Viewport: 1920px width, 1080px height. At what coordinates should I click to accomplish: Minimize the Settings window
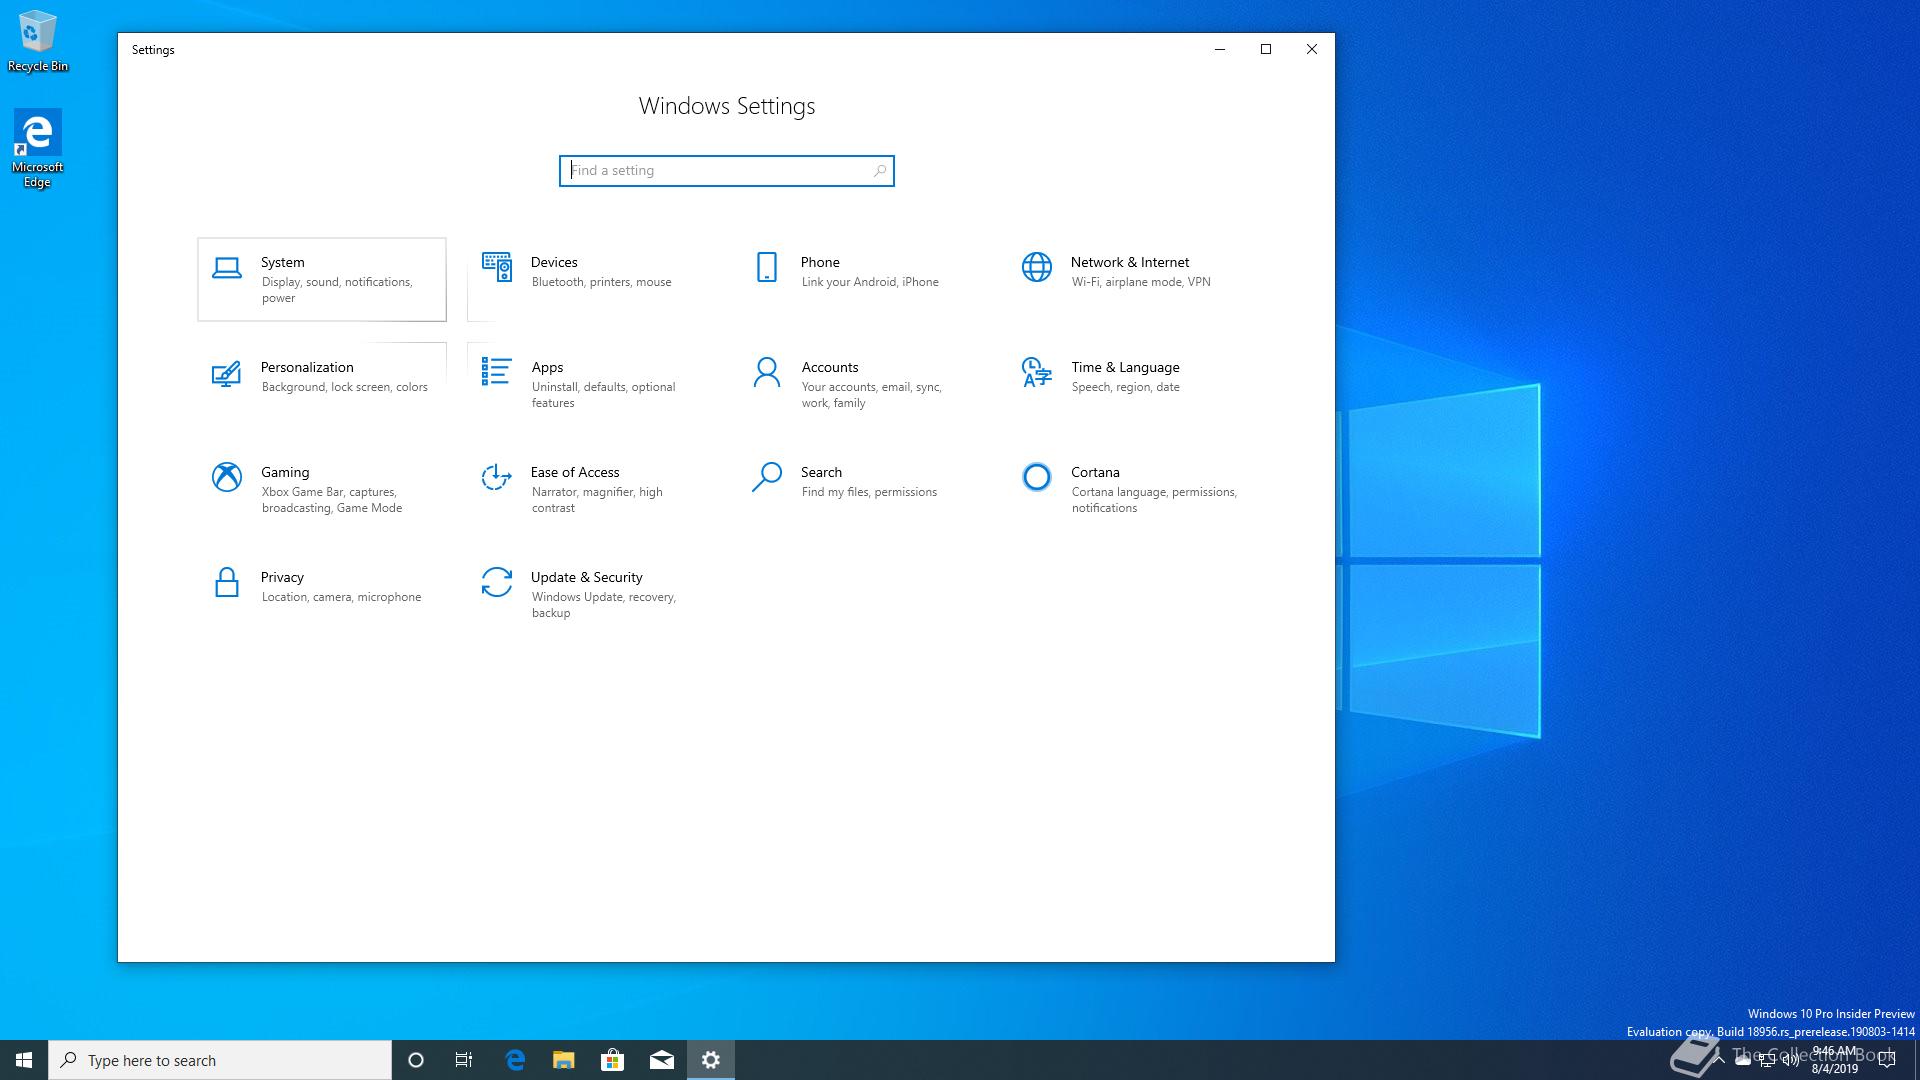click(1220, 49)
